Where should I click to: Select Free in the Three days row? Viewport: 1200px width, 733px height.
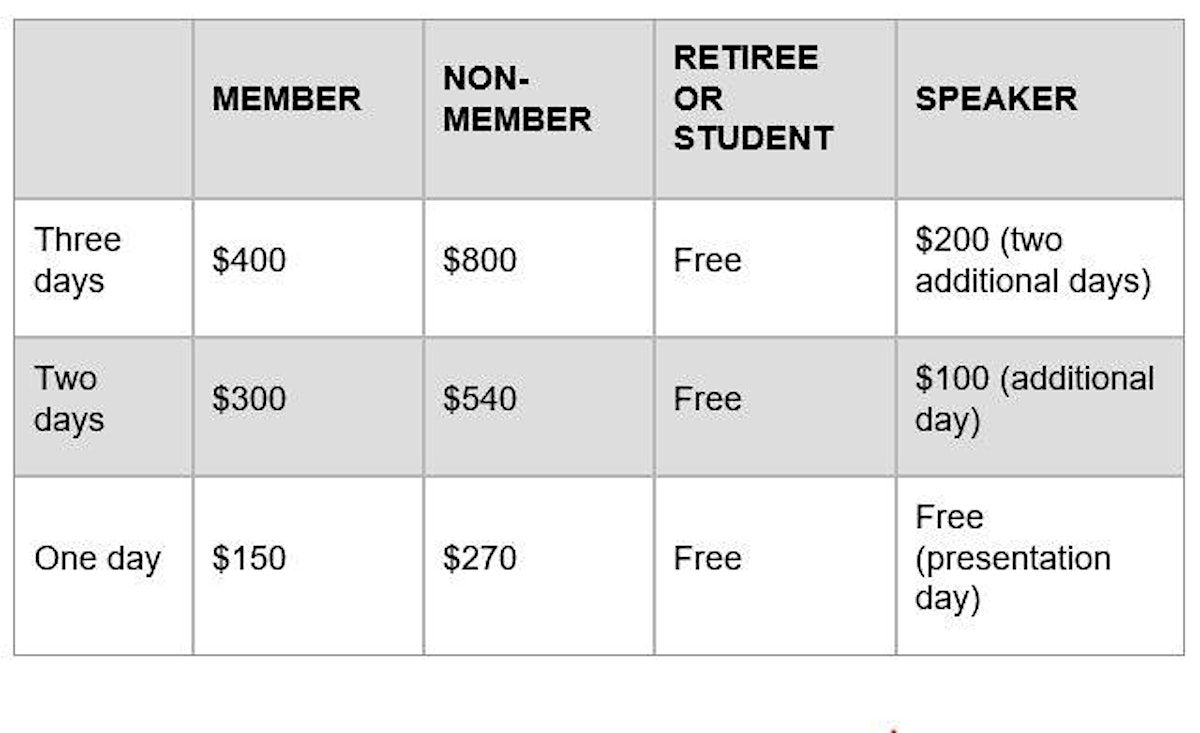pos(707,260)
